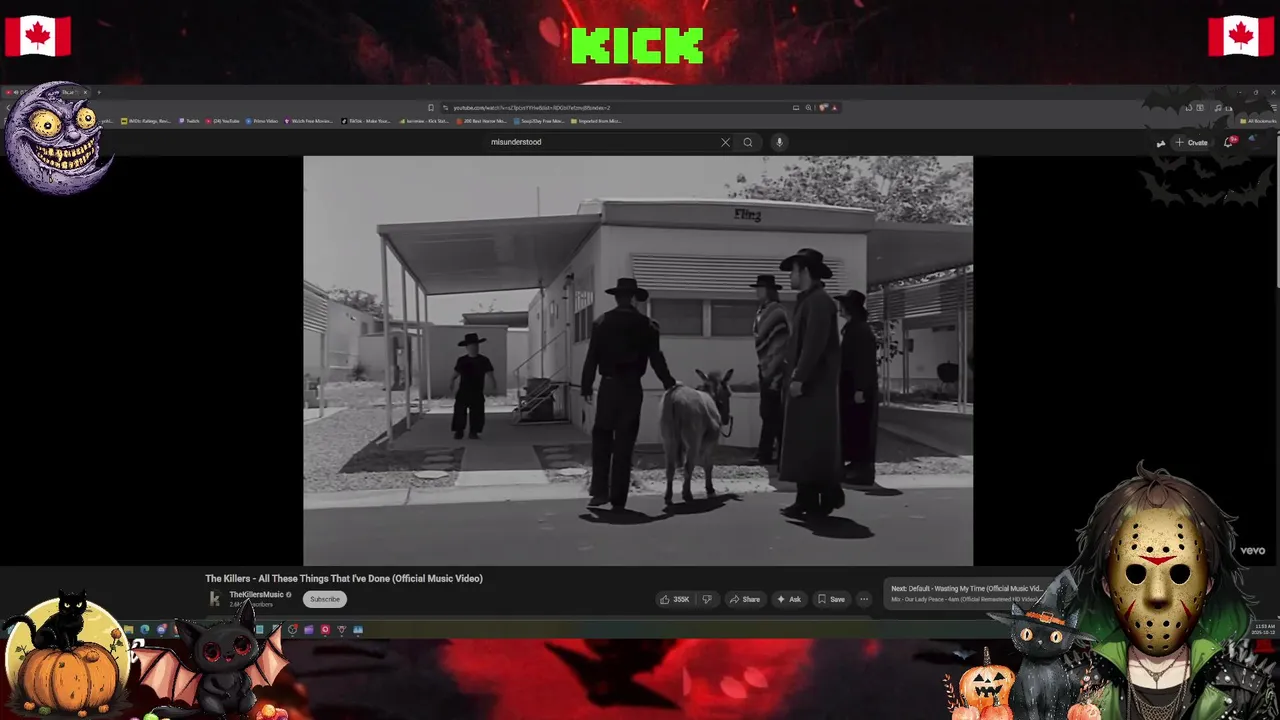
Task: Open the Ask button under the video
Action: pyautogui.click(x=788, y=599)
